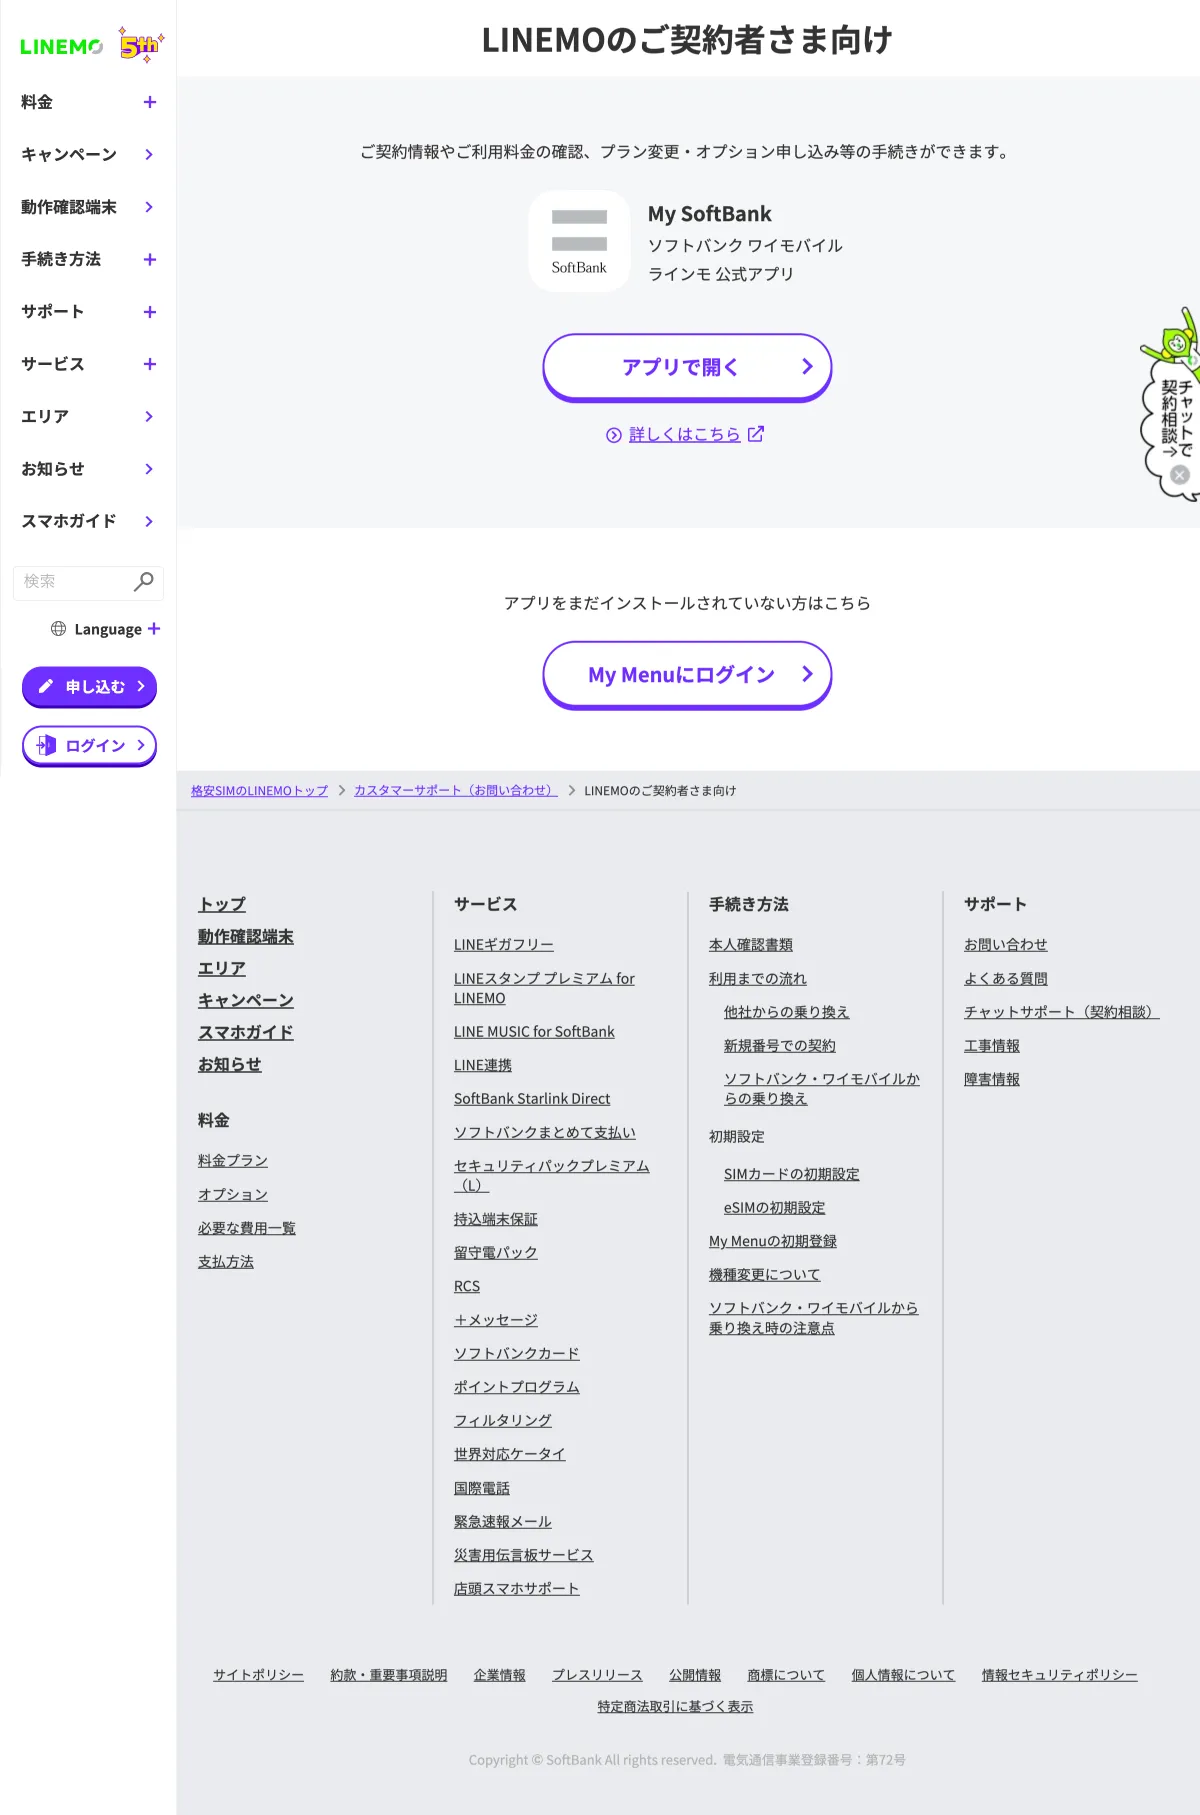Viewport: 1200px width, 1815px height.
Task: Open LINEギガフリー service link
Action: (x=504, y=945)
